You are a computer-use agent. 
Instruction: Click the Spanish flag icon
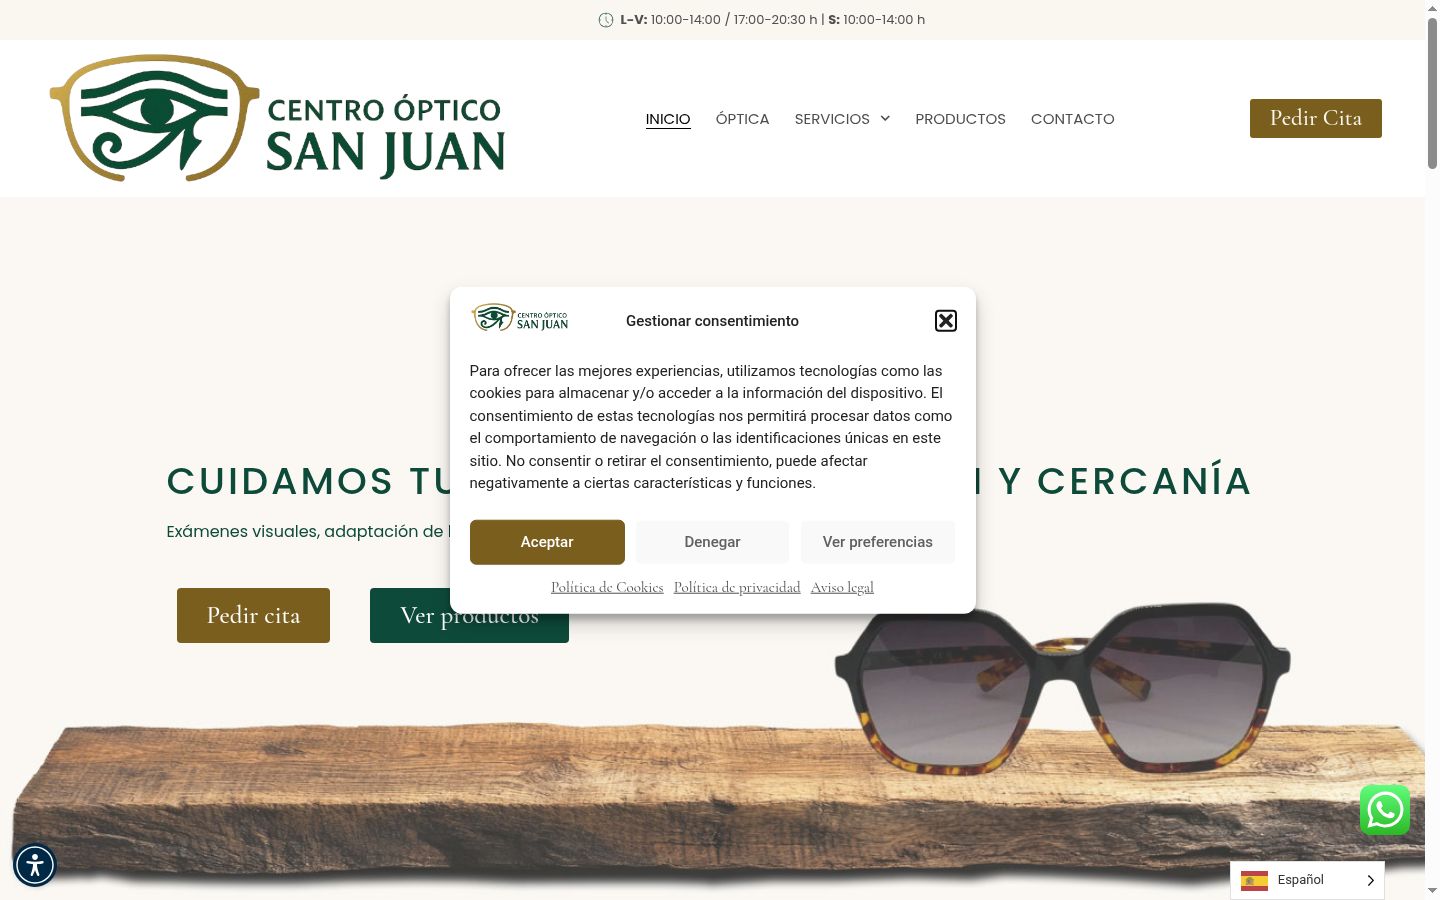tap(1254, 880)
